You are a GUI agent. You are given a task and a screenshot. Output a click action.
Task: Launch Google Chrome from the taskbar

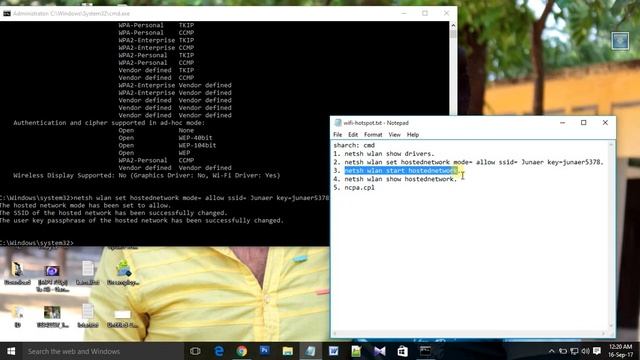(x=242, y=351)
